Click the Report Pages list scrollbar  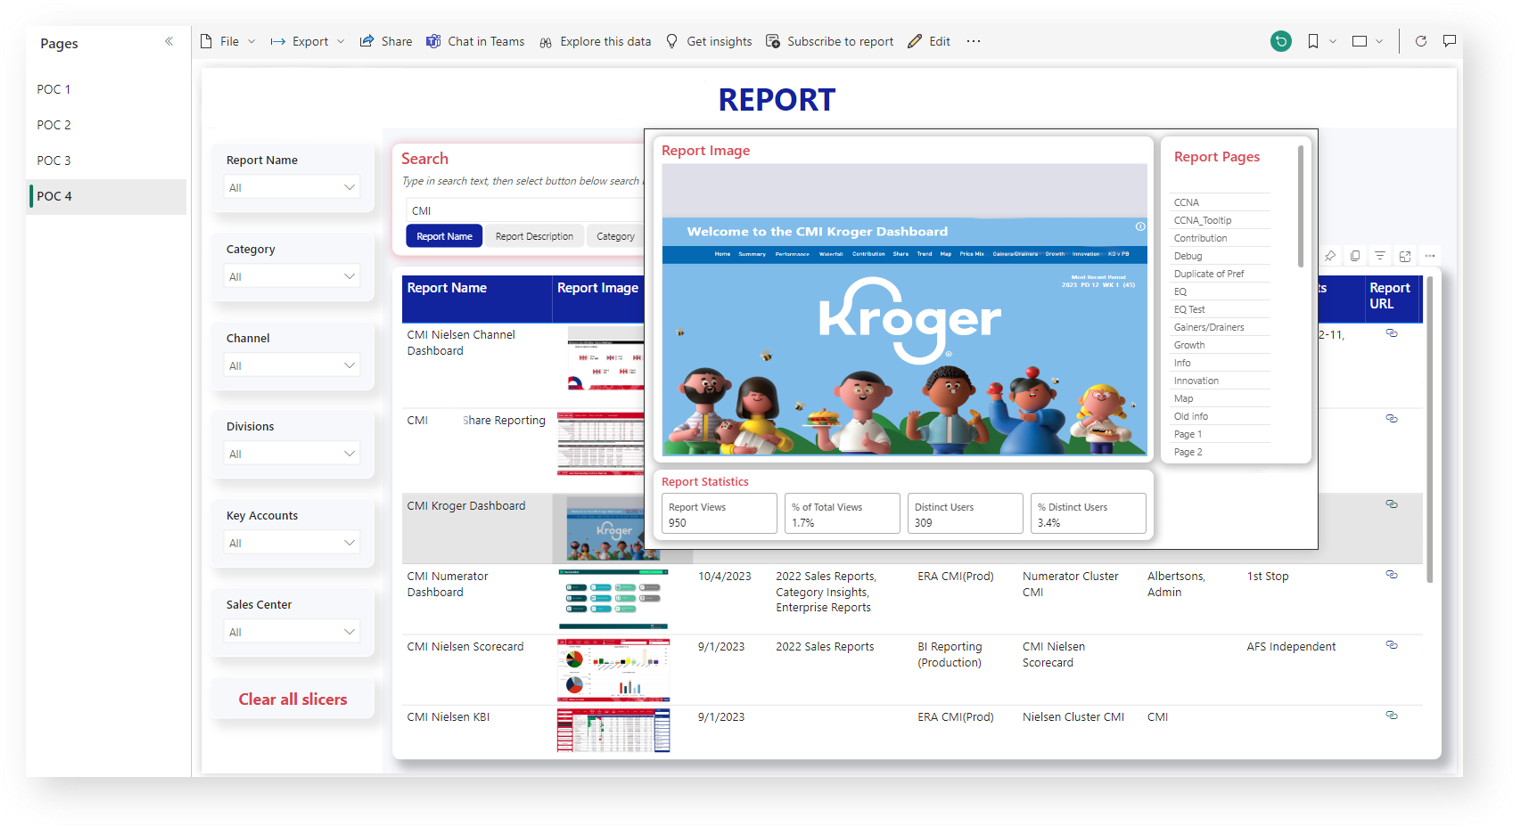click(x=1300, y=206)
